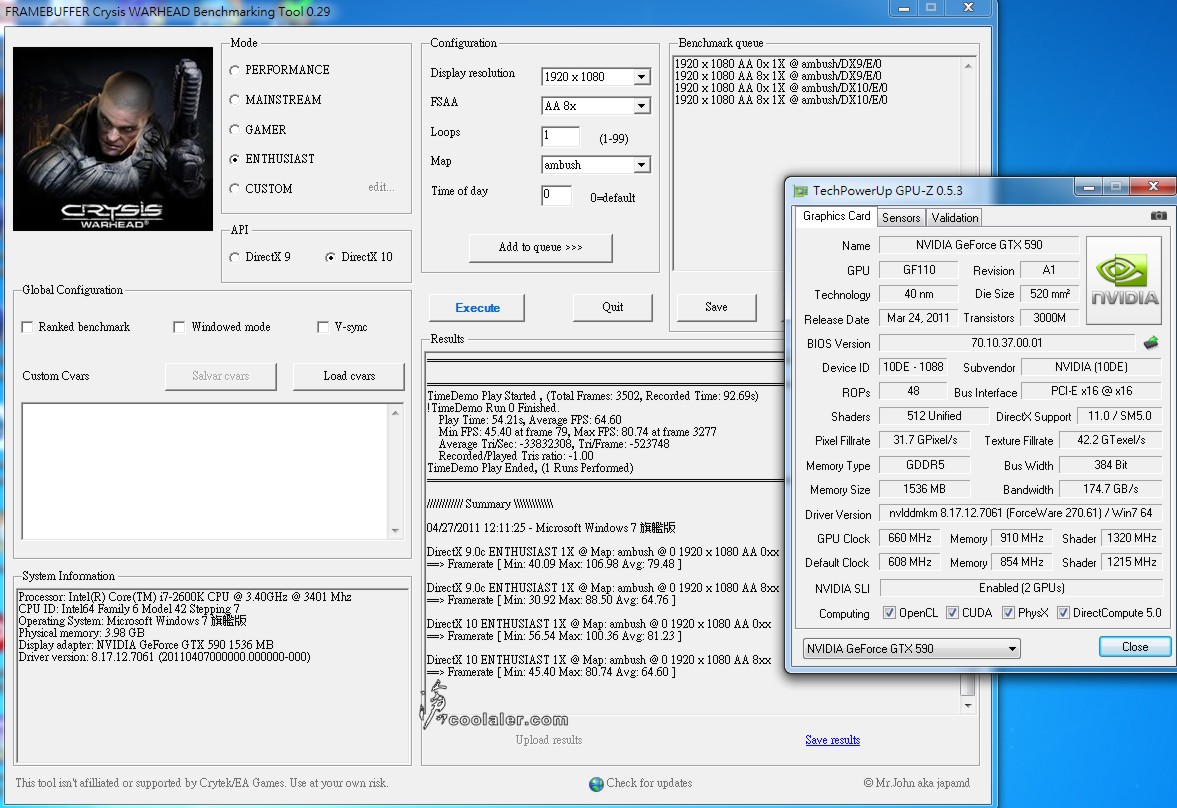Screen dimensions: 1177x808
Task: Select the PERFORMANCE mode radio button
Action: 235,70
